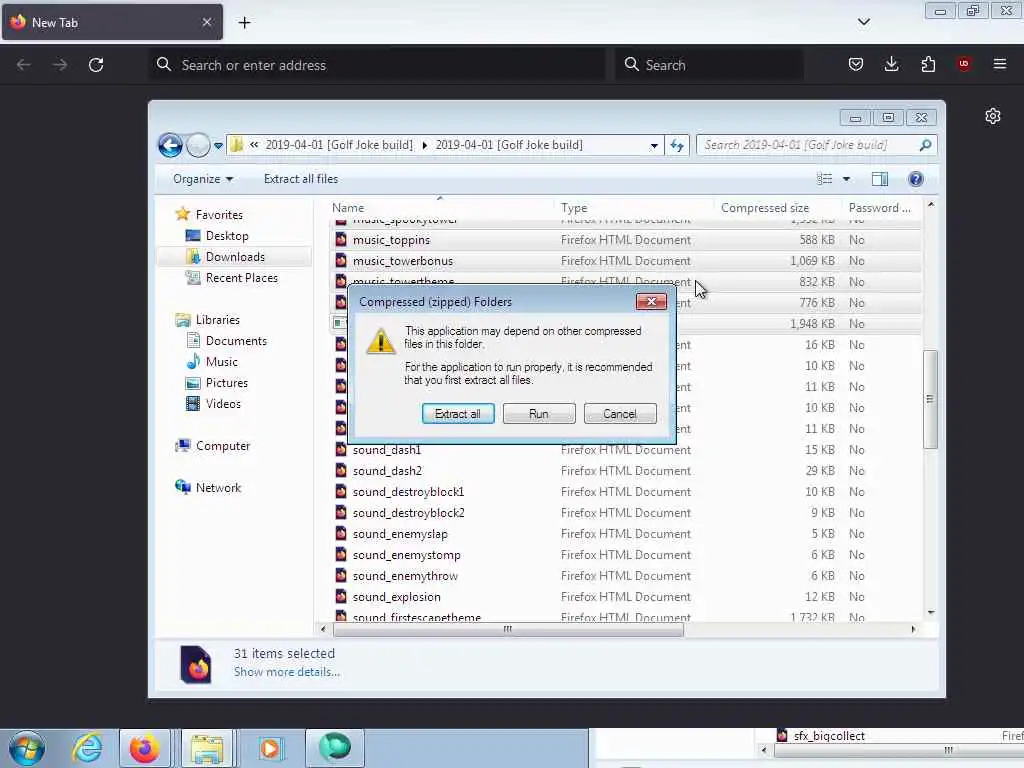This screenshot has height=768, width=1024.
Task: Select the music_toppins file
Action: pyautogui.click(x=391, y=240)
